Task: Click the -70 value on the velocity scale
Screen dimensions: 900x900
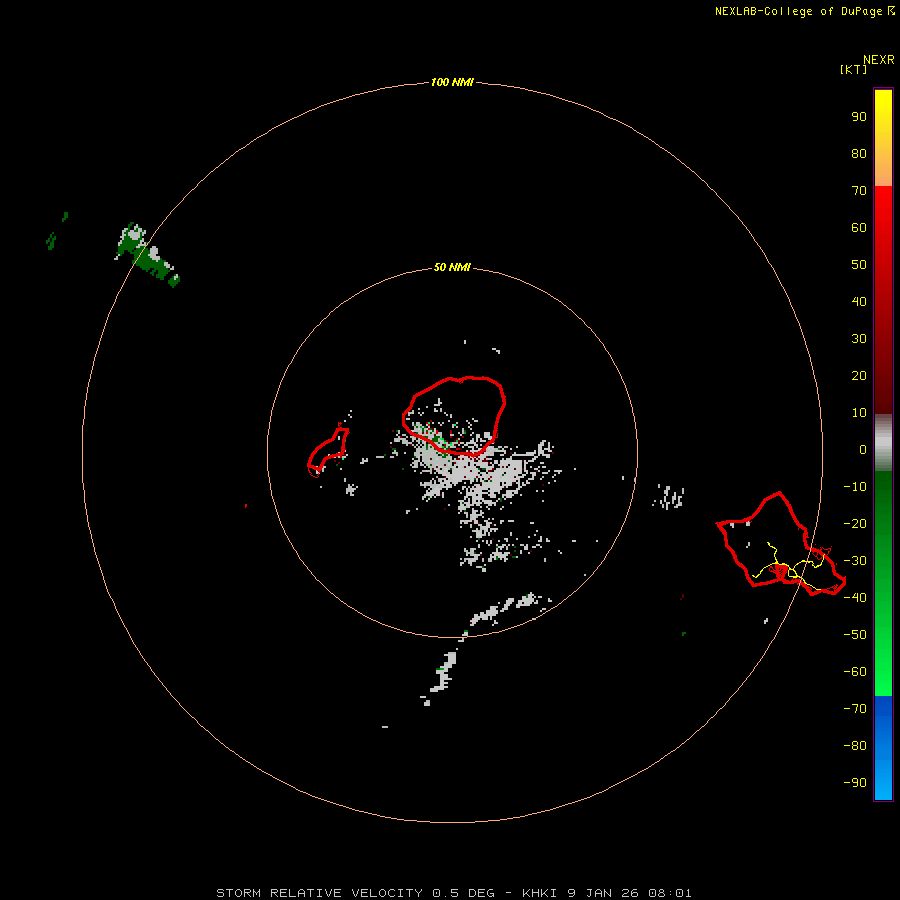Action: pos(855,709)
